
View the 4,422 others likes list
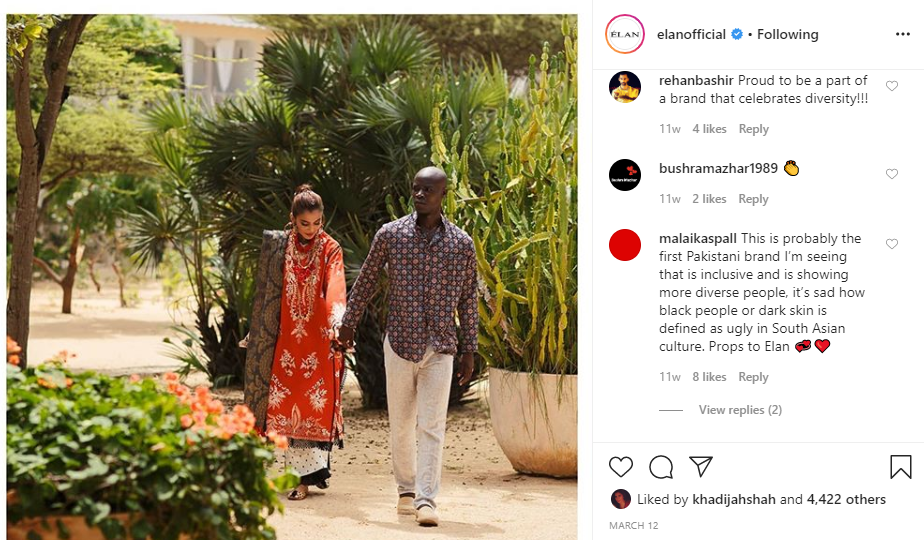click(x=846, y=499)
